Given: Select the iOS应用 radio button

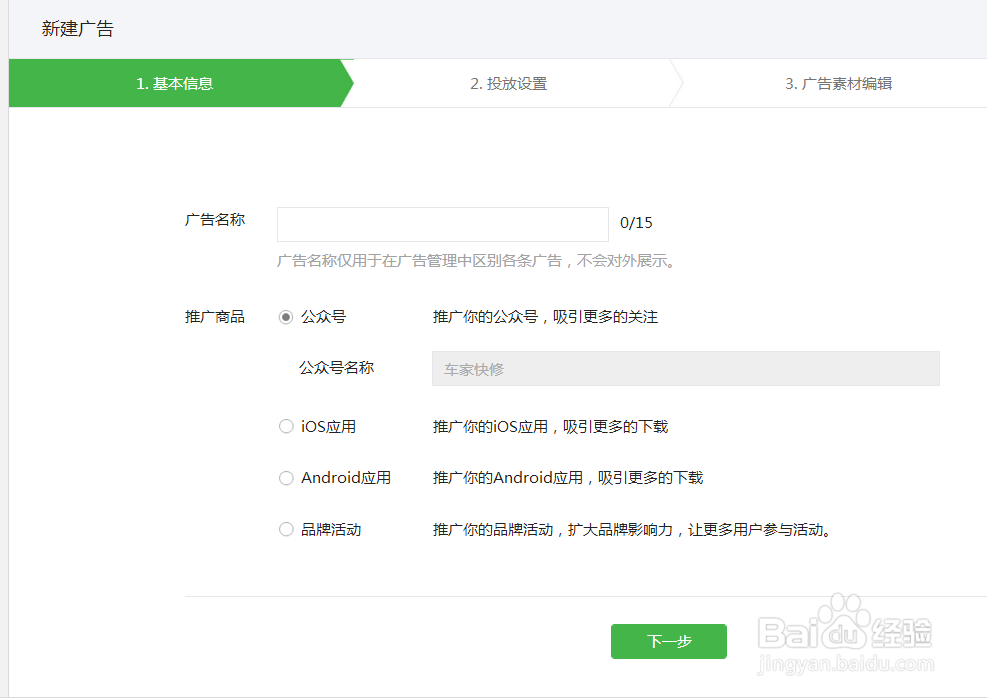Looking at the screenshot, I should [286, 427].
